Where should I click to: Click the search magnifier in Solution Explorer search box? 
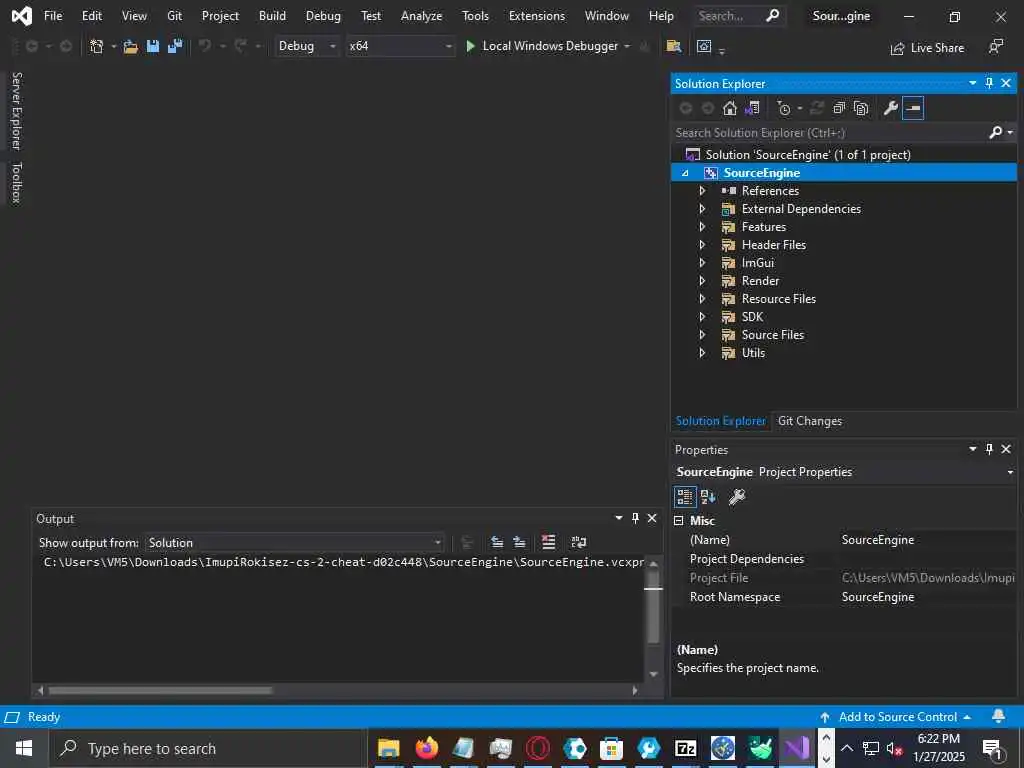click(x=995, y=133)
